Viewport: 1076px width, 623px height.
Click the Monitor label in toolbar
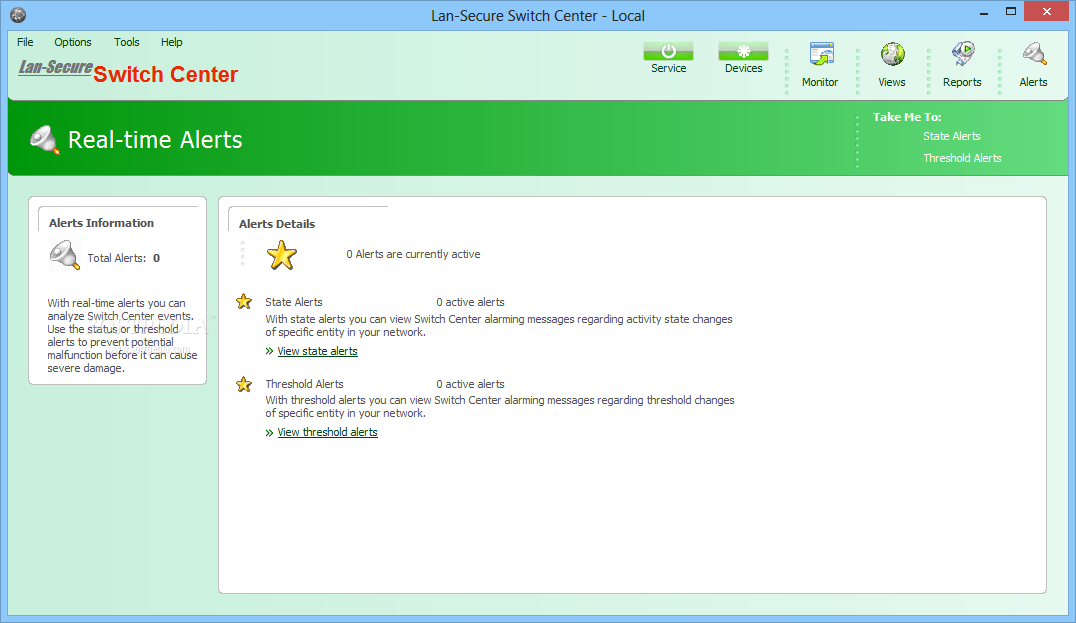click(x=820, y=82)
